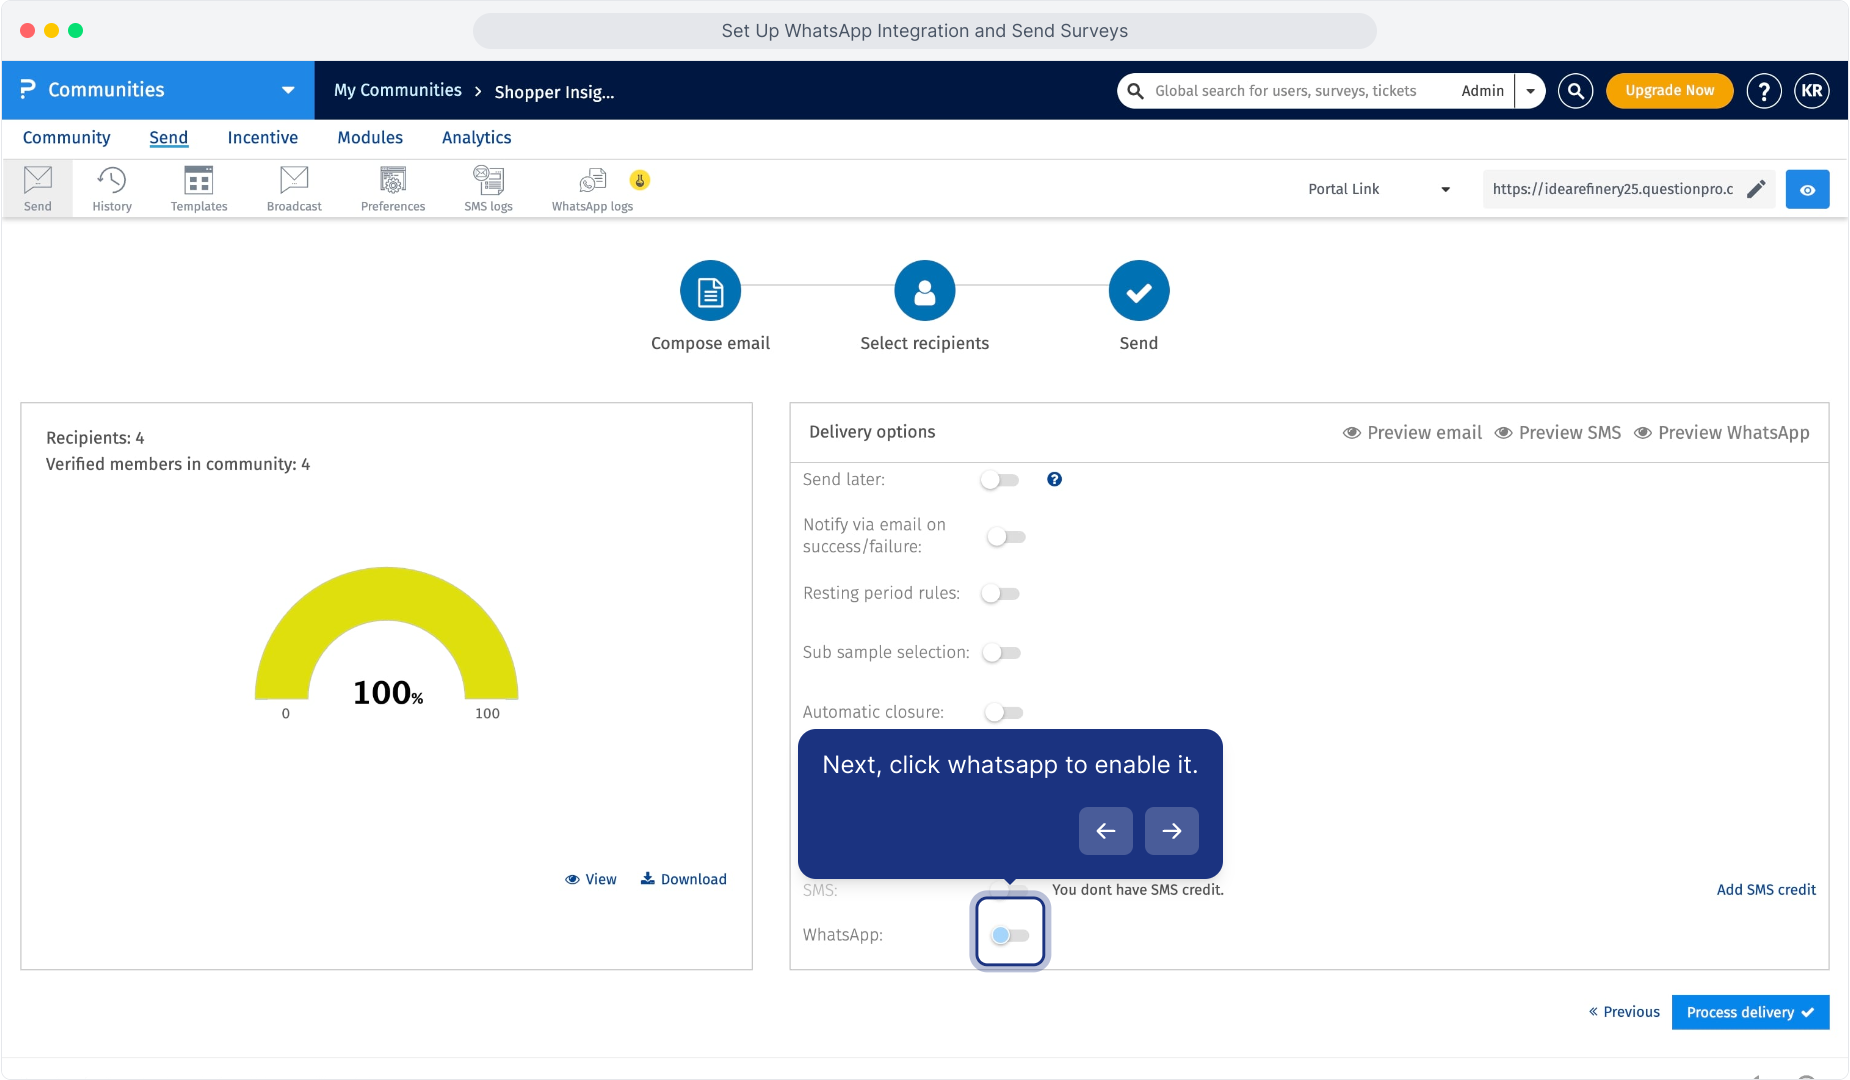Enable Notify via email on success/failure
Image resolution: width=1850 pixels, height=1080 pixels.
coord(1006,537)
